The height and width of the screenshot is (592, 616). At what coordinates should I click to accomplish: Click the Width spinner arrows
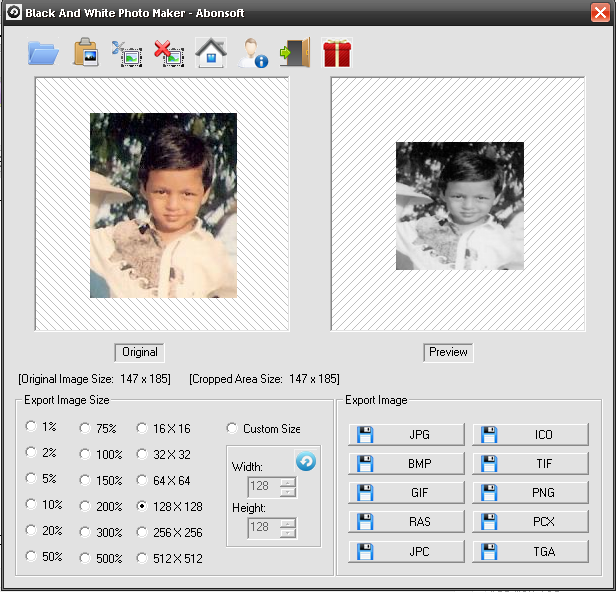pos(288,486)
